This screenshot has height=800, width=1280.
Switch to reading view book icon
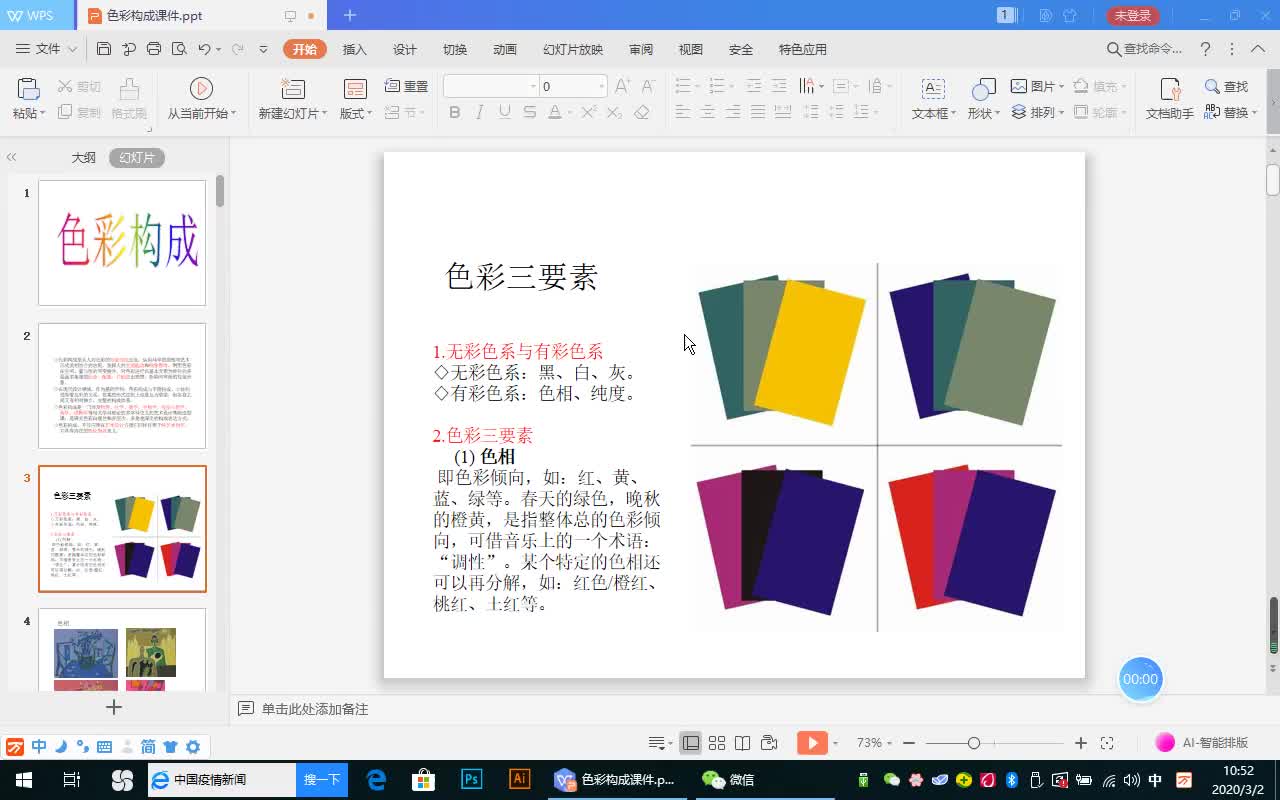(x=742, y=743)
